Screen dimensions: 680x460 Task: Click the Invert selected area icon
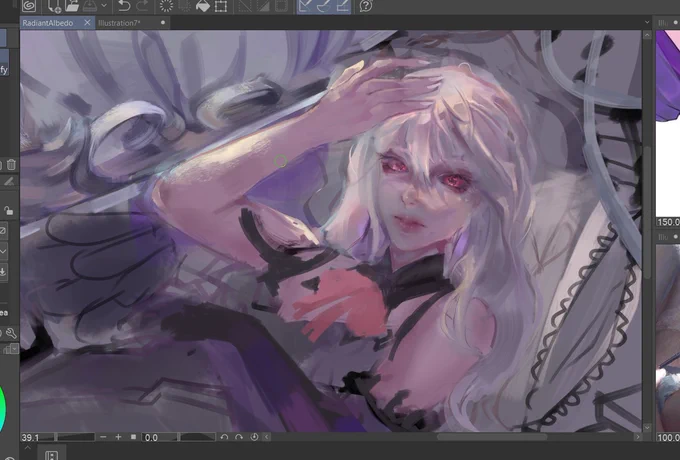coord(263,6)
